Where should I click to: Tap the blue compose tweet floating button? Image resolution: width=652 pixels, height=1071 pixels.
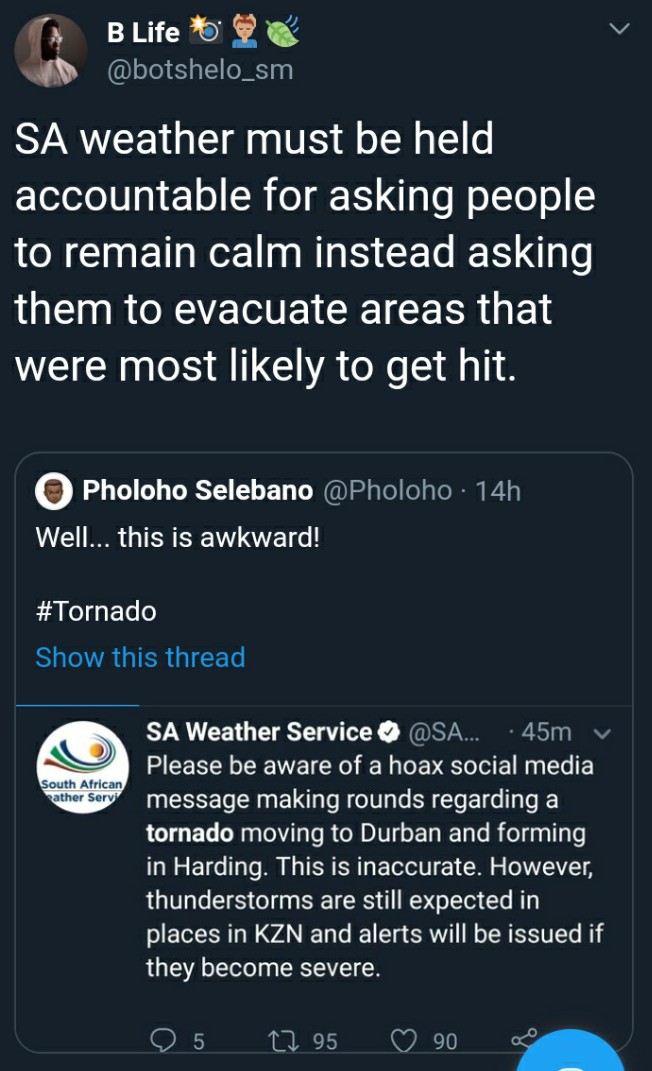[x=571, y=1052]
